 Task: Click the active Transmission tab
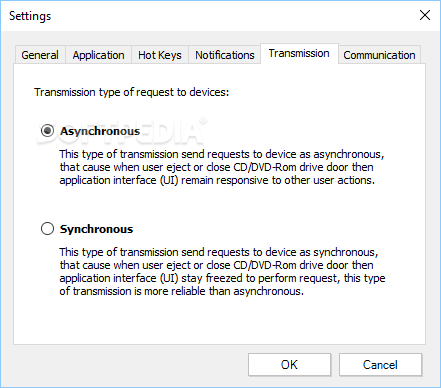[299, 53]
